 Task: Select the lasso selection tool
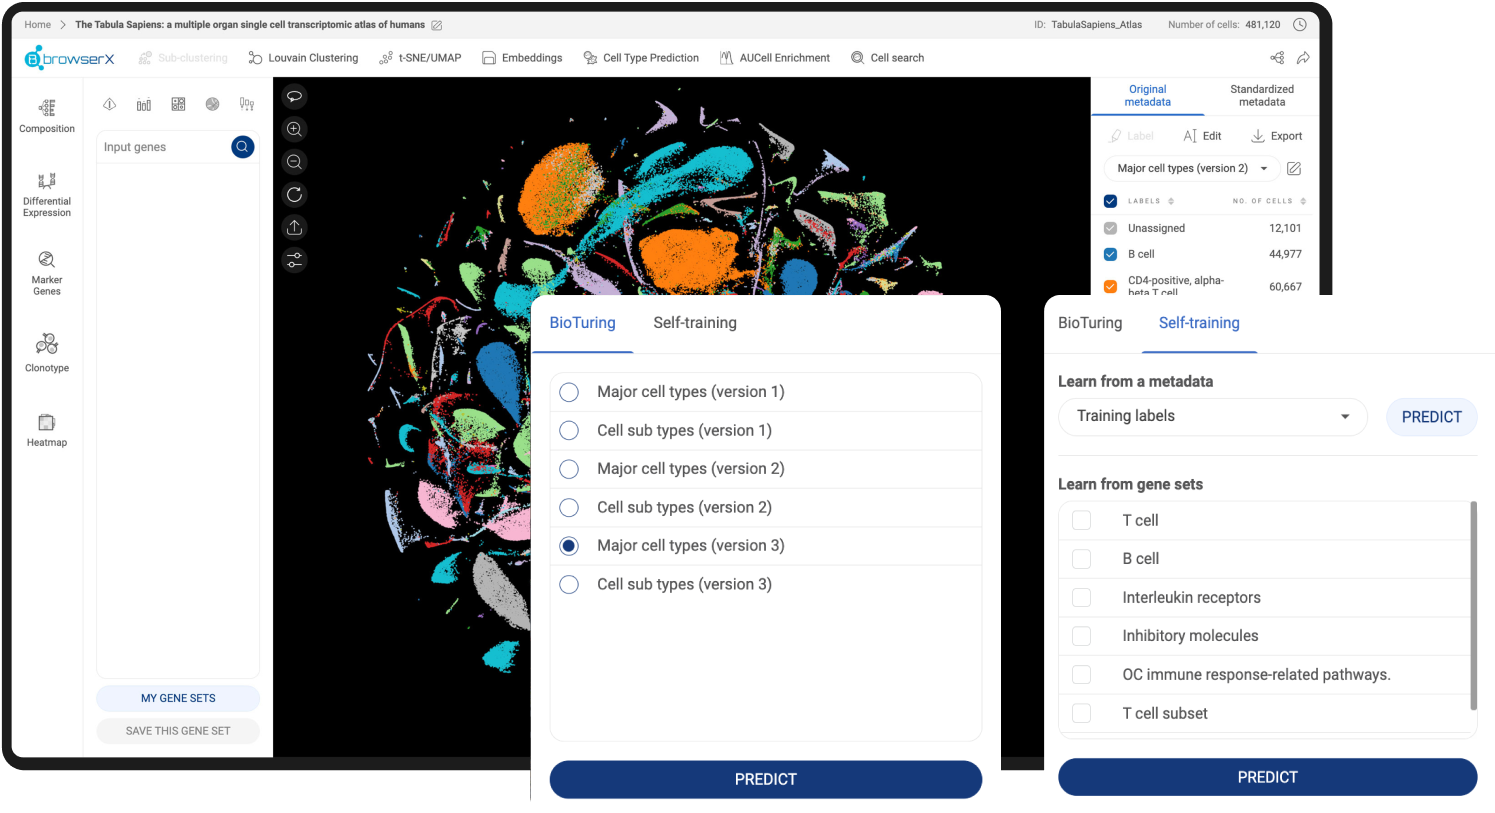[294, 97]
